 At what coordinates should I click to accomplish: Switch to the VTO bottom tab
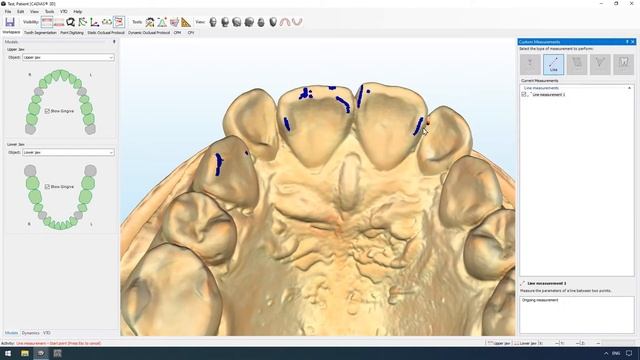47,333
